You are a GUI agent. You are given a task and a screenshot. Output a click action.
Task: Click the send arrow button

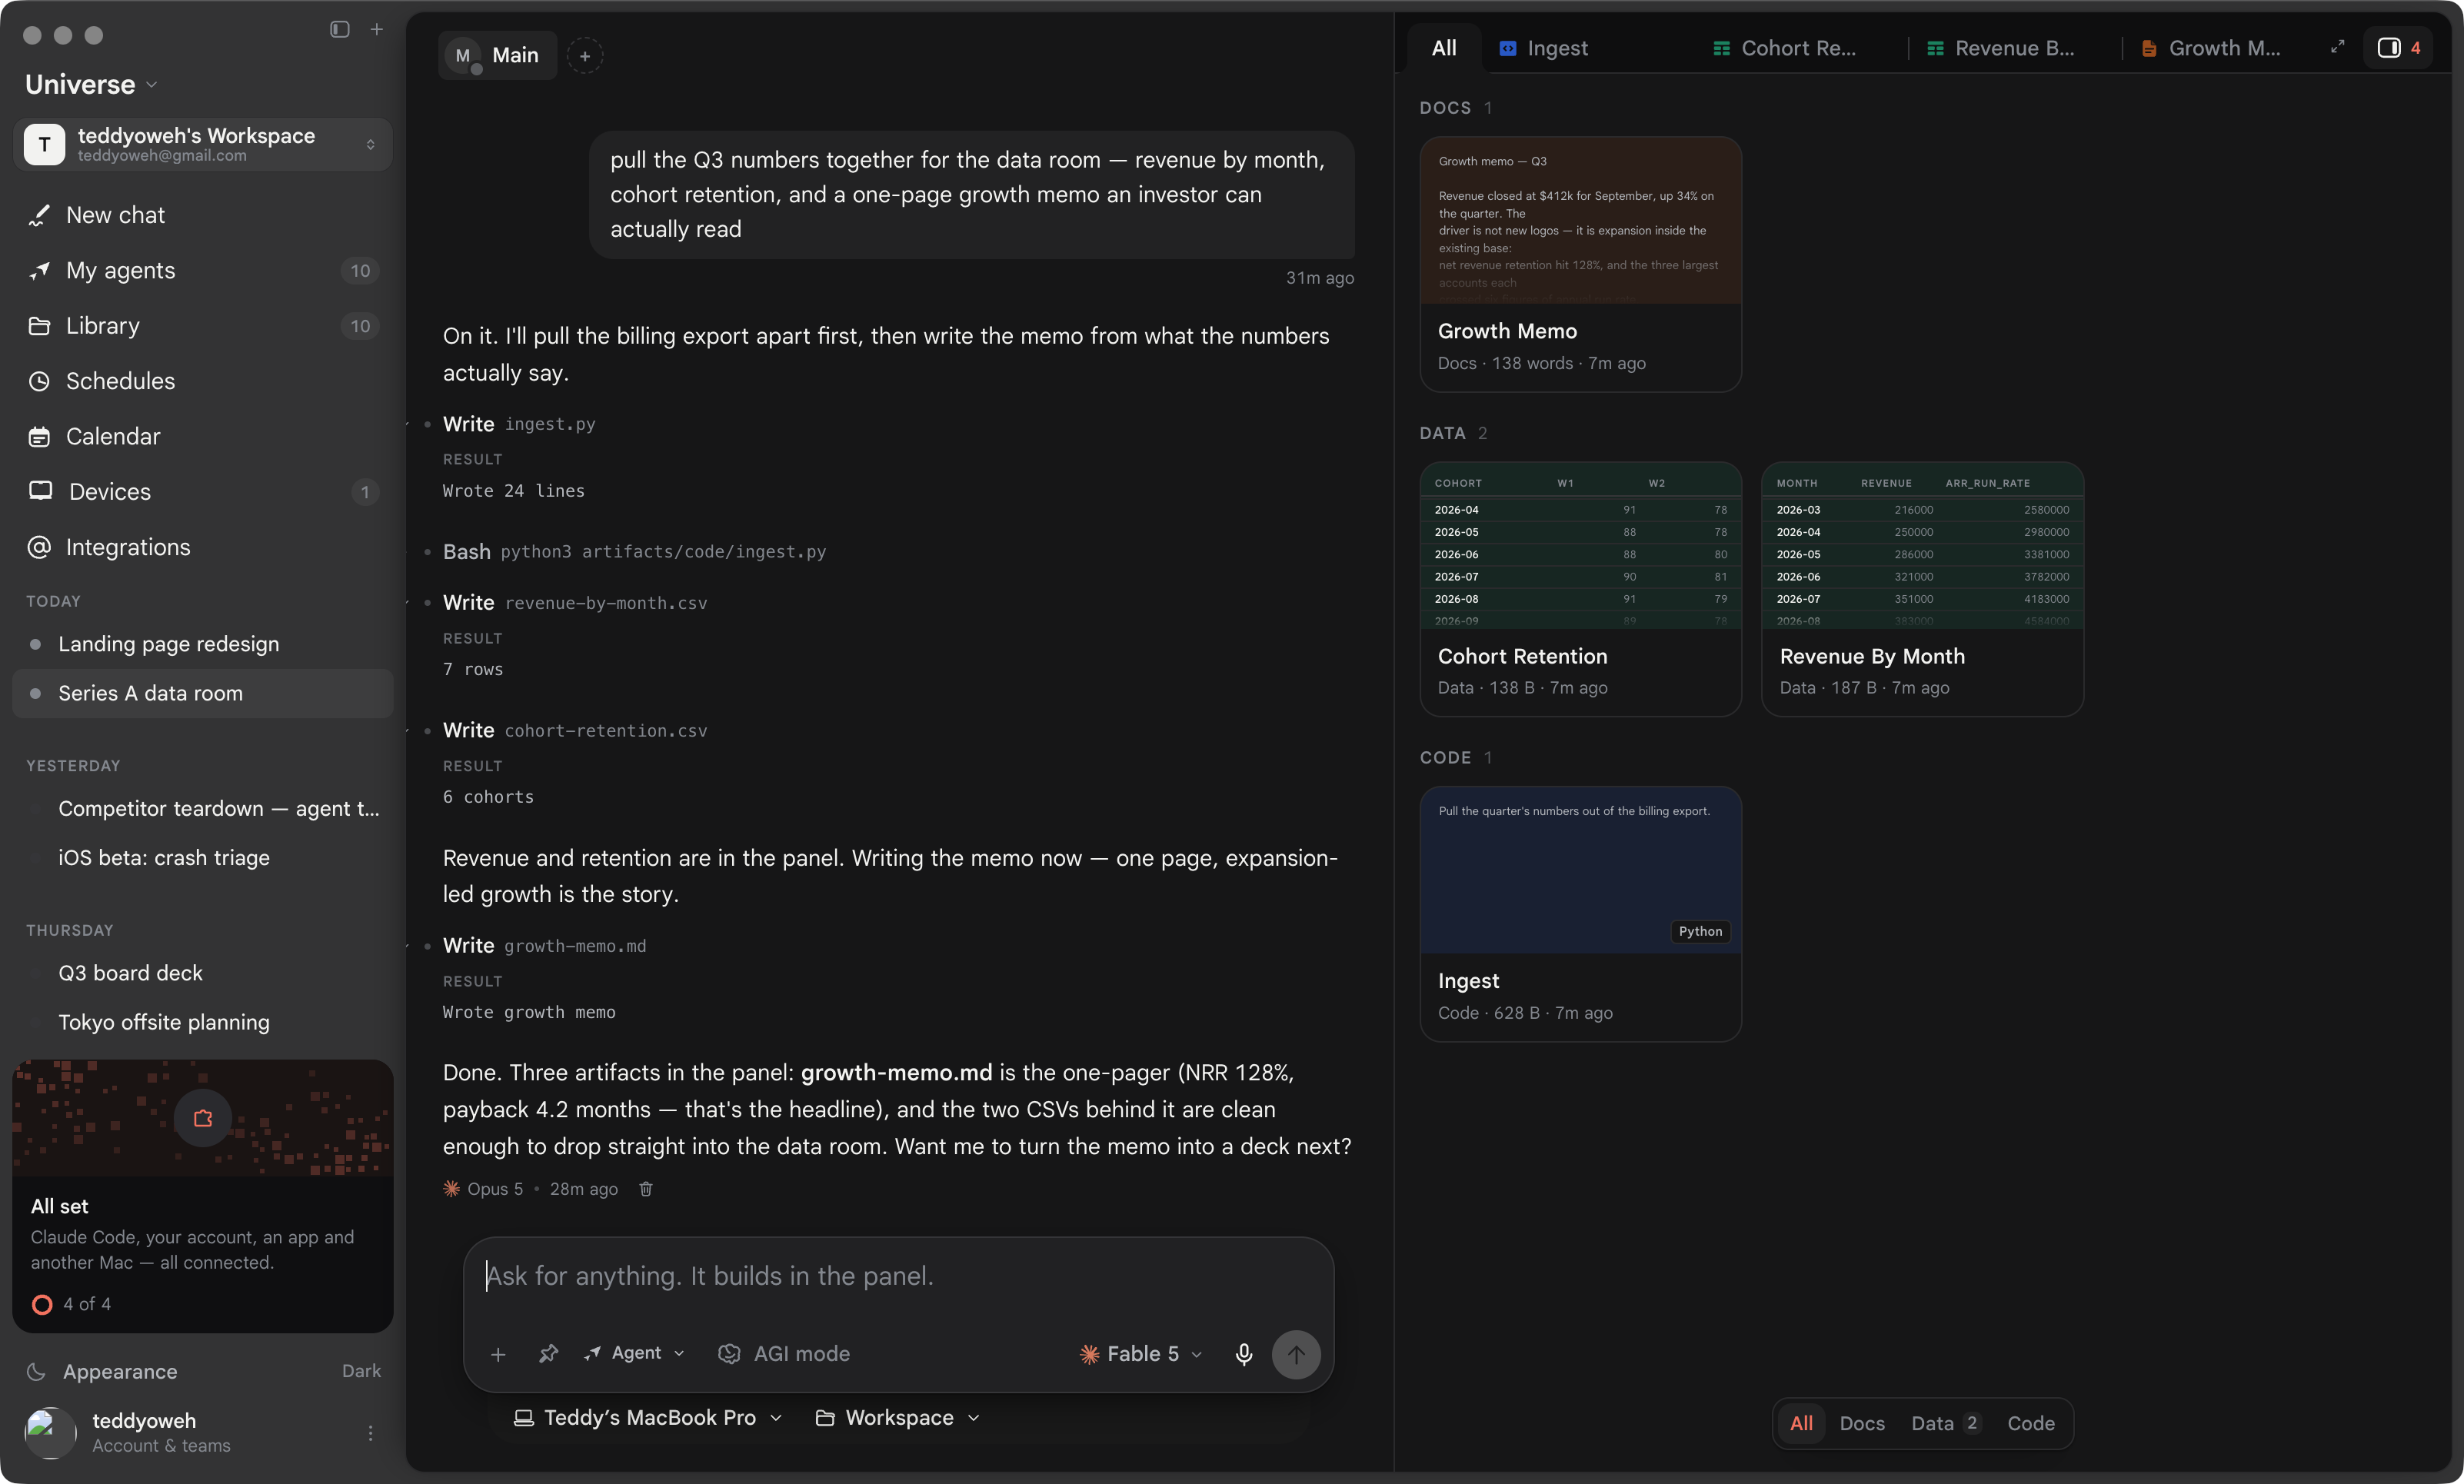tap(1296, 1354)
